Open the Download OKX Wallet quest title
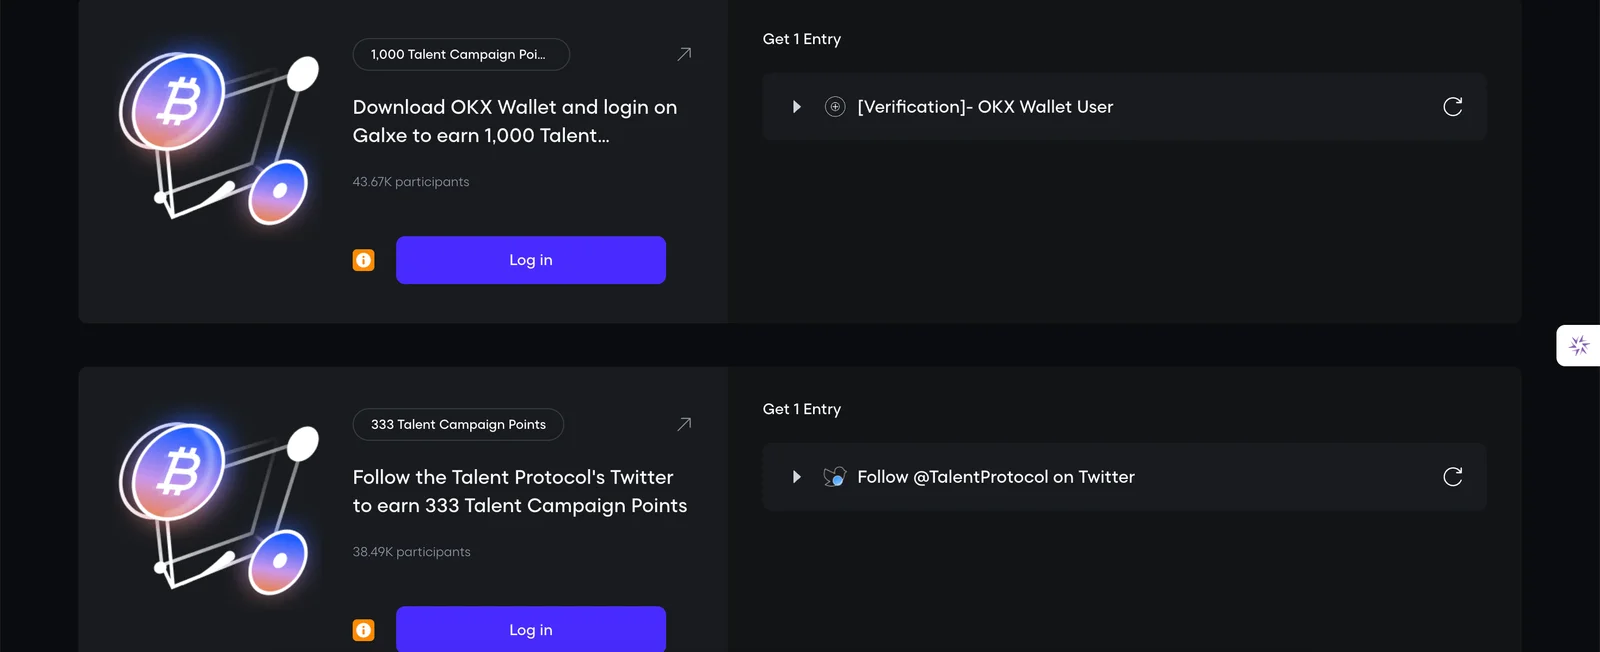Screen dimensions: 1600x652 click(x=515, y=121)
